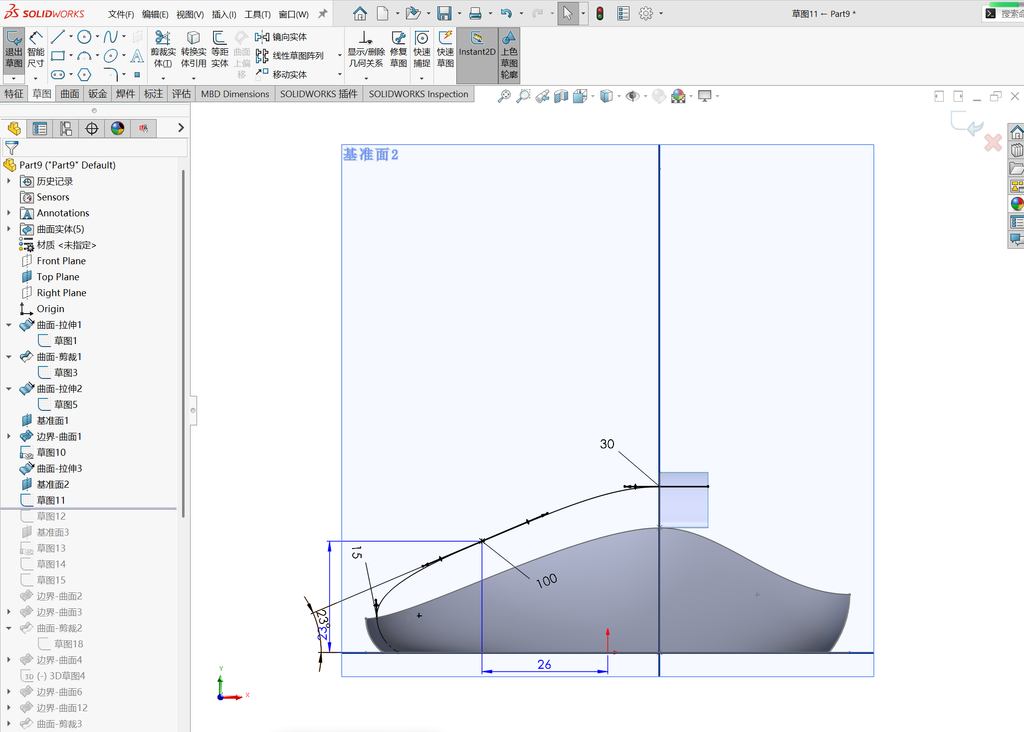The image size is (1024, 732).
Task: Click the Save icon
Action: pos(444,13)
